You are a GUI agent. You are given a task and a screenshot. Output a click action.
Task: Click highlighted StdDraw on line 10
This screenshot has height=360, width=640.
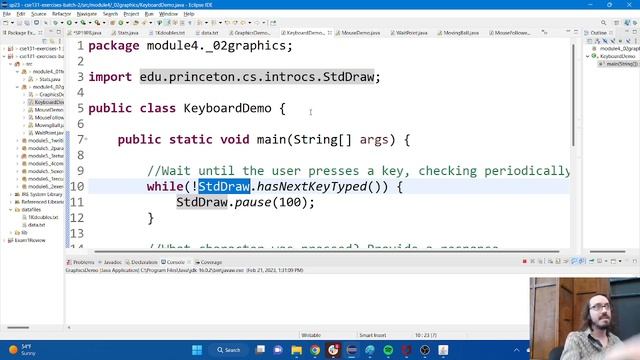(x=224, y=187)
